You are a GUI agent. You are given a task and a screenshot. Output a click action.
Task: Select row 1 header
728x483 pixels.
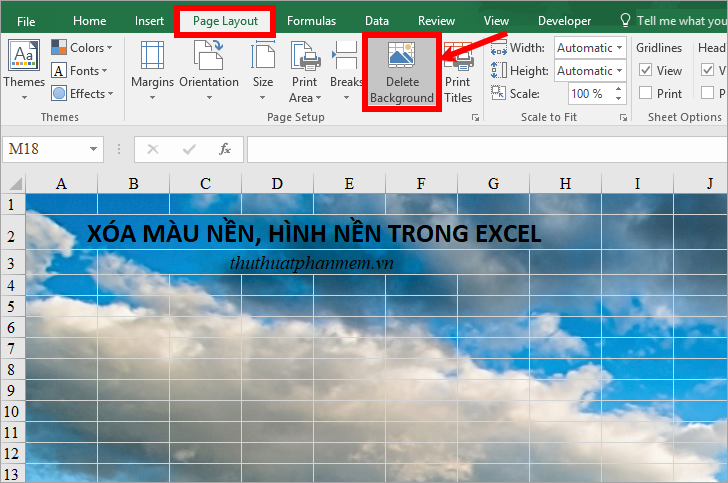point(13,204)
